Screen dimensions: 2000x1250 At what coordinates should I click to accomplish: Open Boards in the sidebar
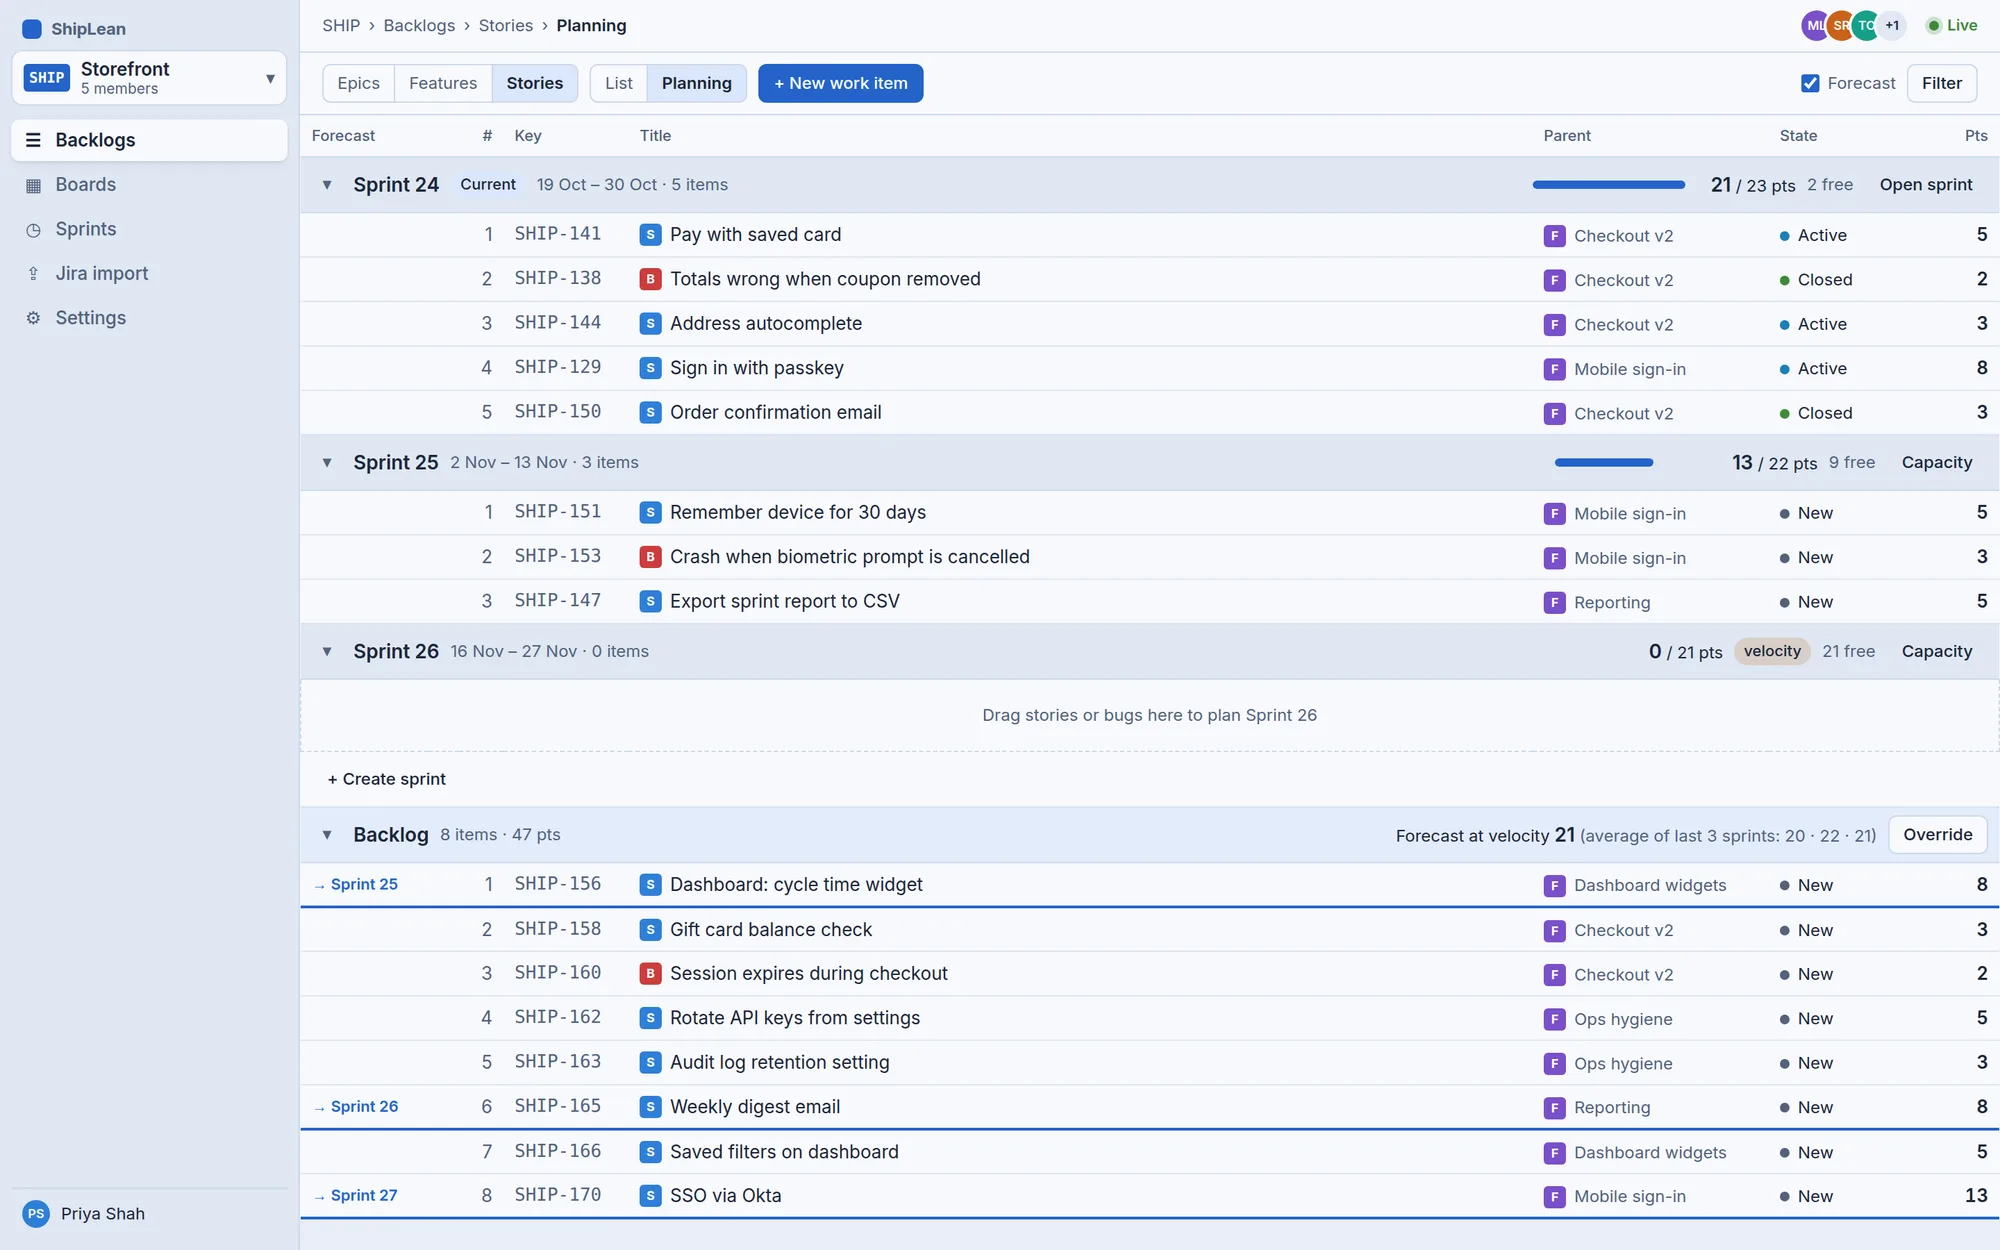coord(149,185)
